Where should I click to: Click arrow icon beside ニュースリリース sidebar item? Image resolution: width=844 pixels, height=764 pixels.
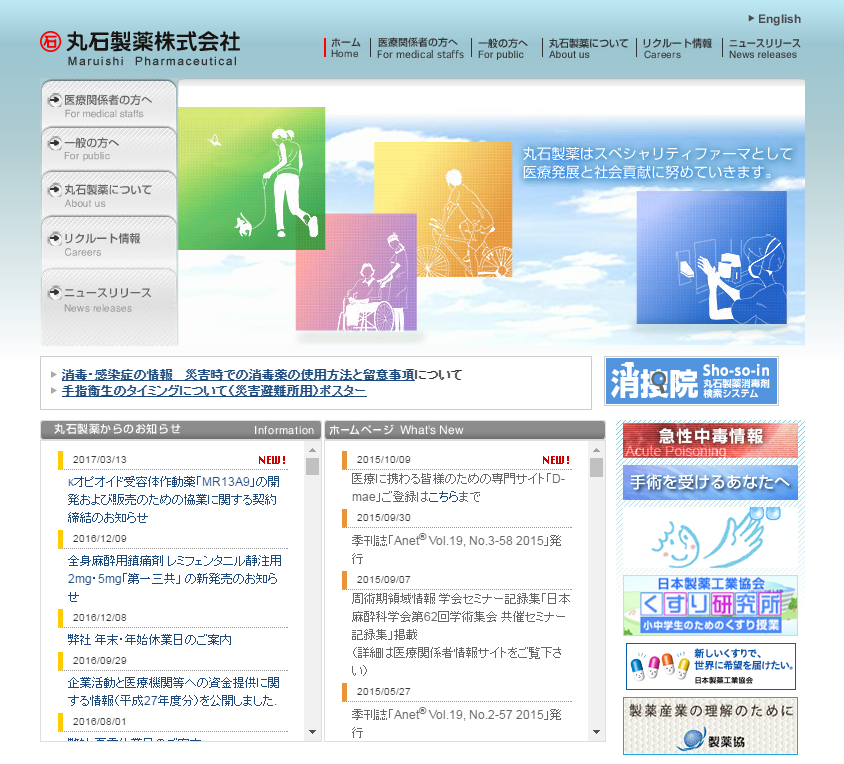pyautogui.click(x=54, y=293)
